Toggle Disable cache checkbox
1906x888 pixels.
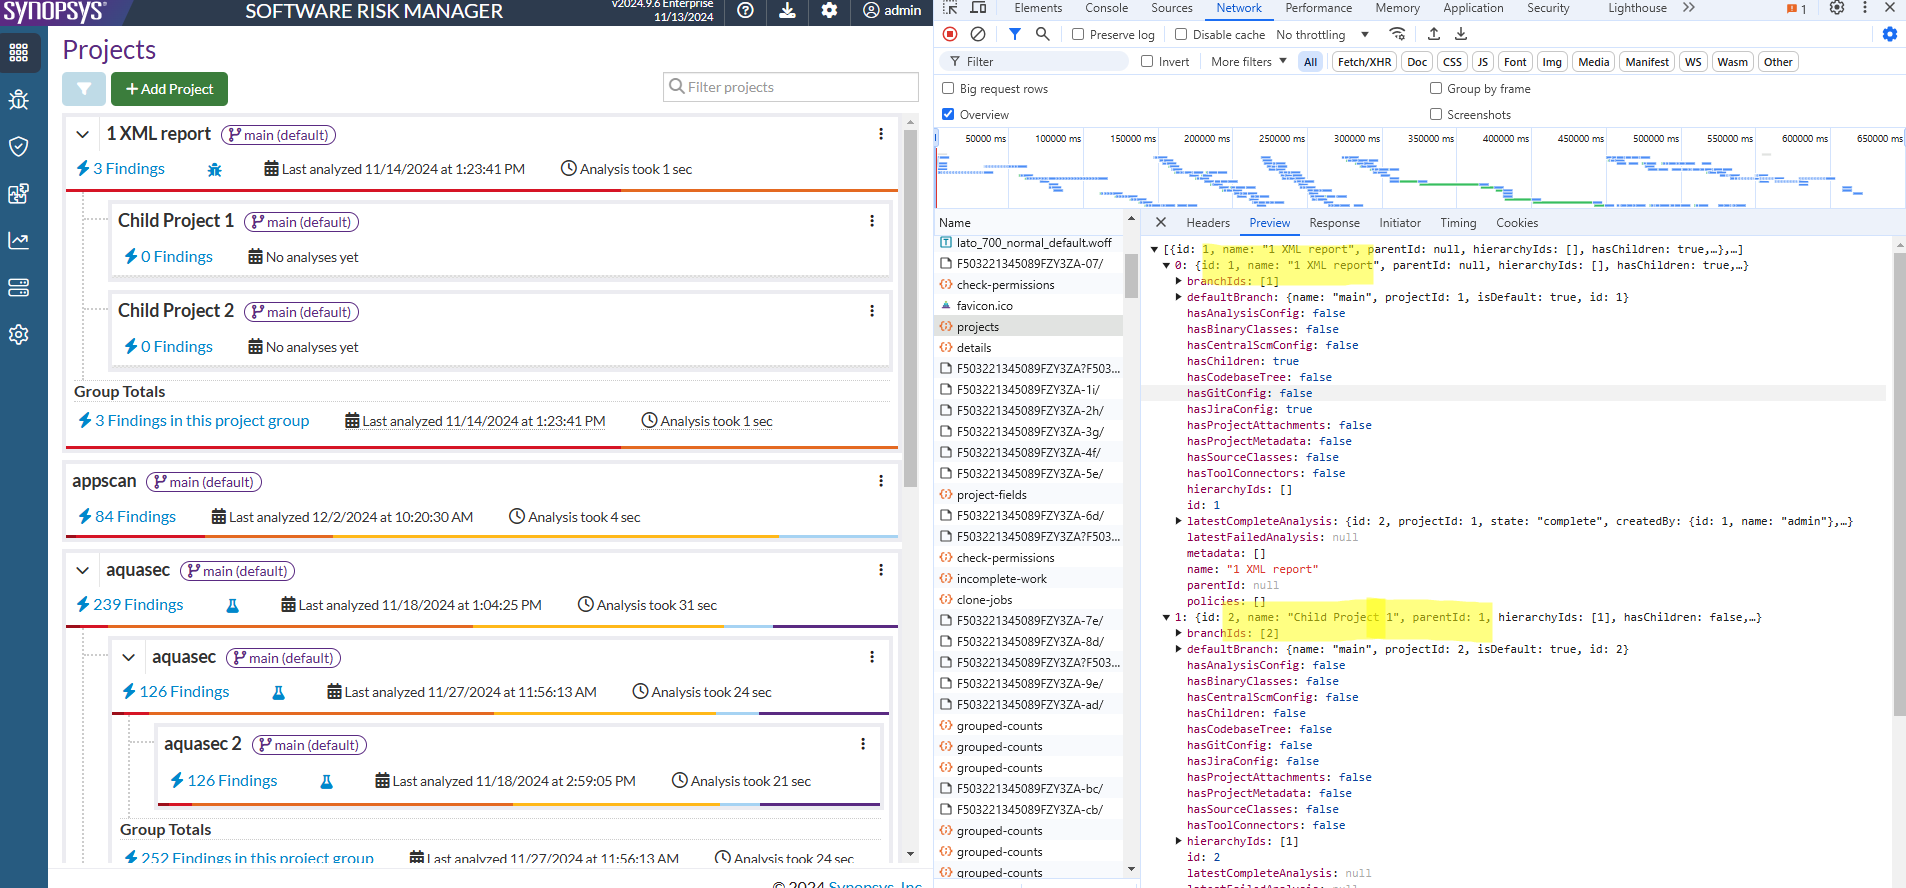click(x=1181, y=34)
